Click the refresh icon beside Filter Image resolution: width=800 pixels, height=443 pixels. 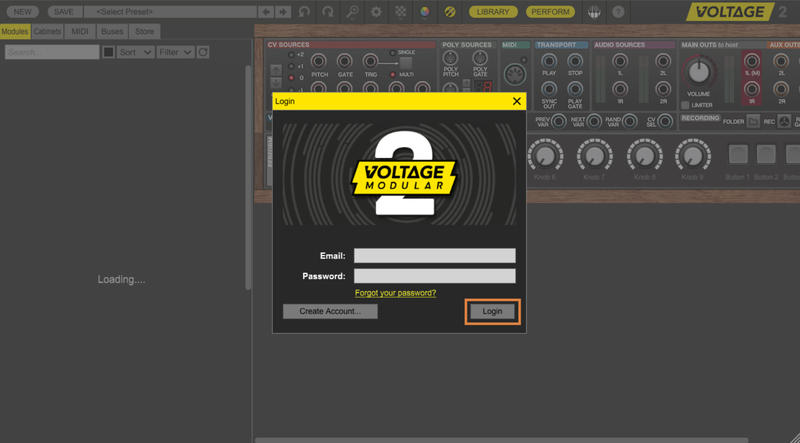(x=203, y=52)
